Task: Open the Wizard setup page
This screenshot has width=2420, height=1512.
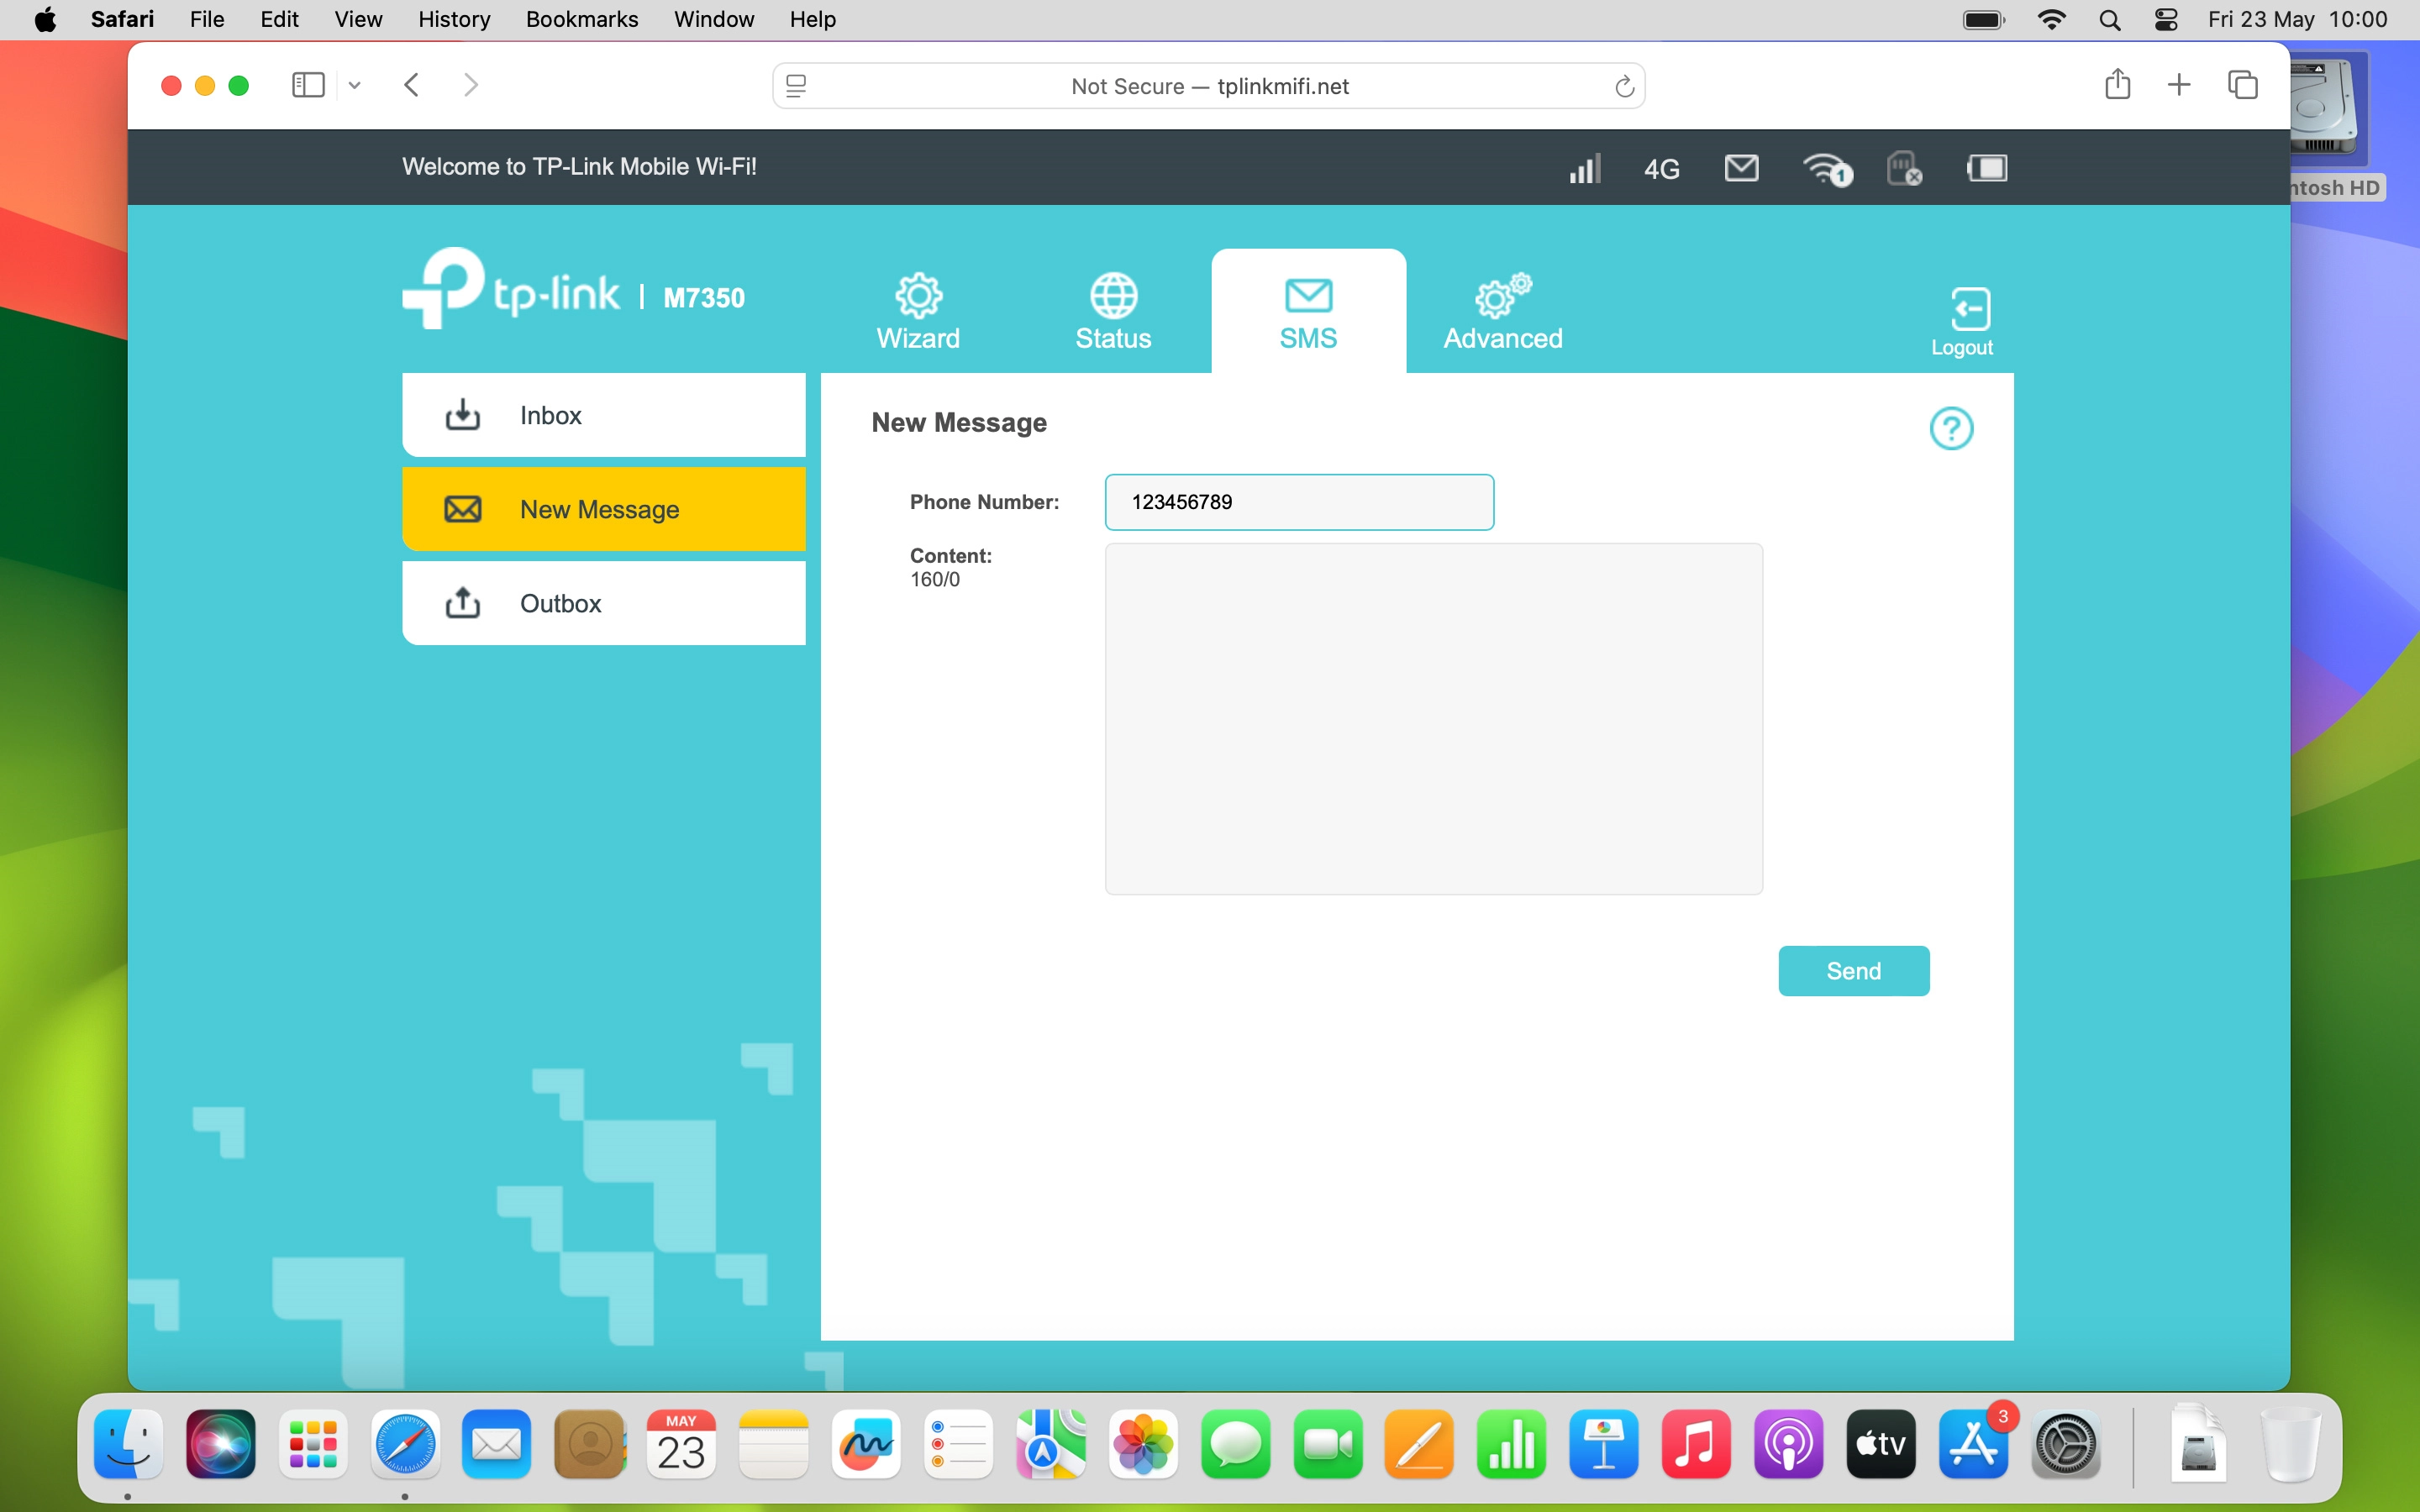Action: (x=917, y=310)
